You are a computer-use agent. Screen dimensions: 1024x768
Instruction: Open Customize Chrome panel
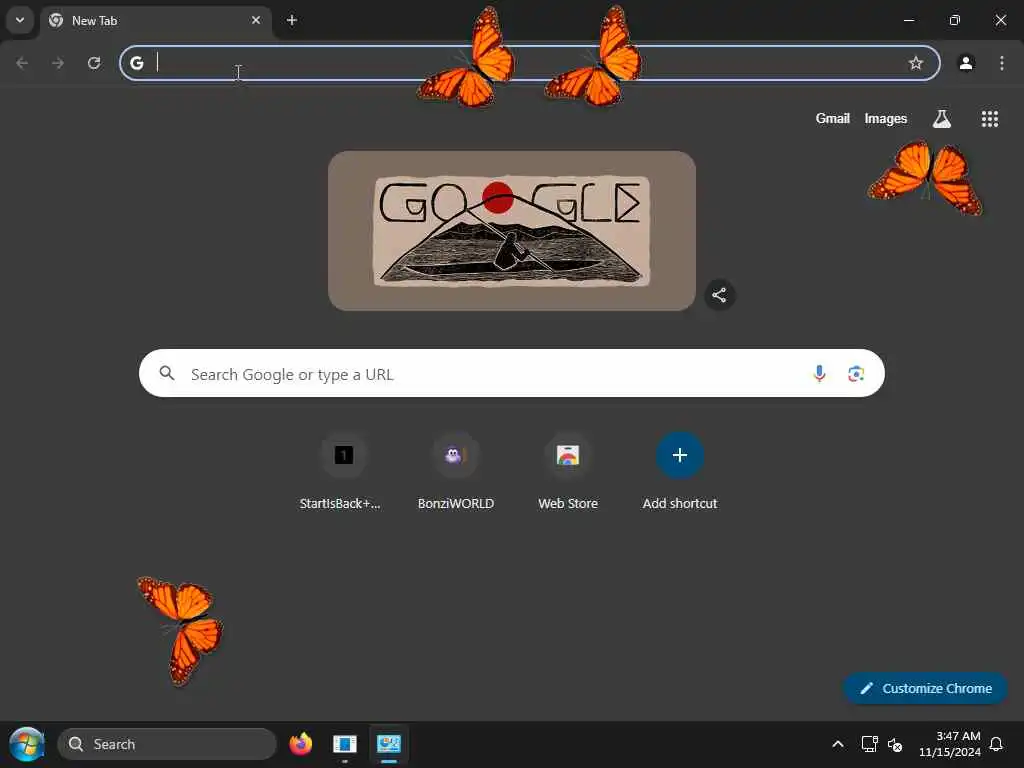click(x=925, y=688)
